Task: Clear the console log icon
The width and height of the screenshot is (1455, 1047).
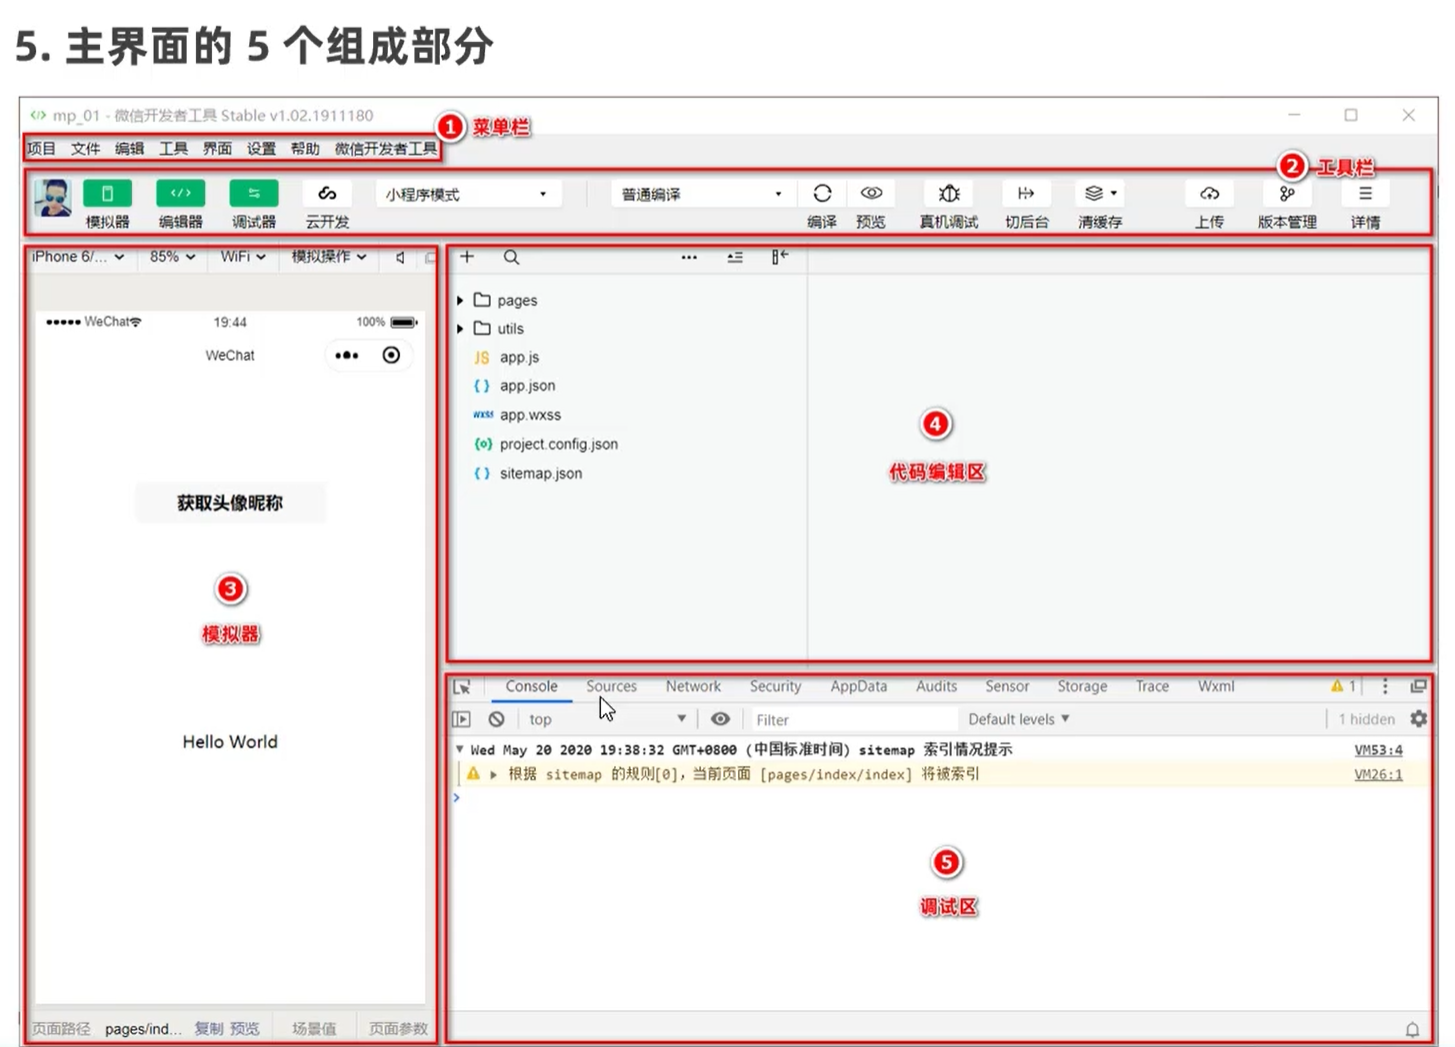Action: [496, 719]
